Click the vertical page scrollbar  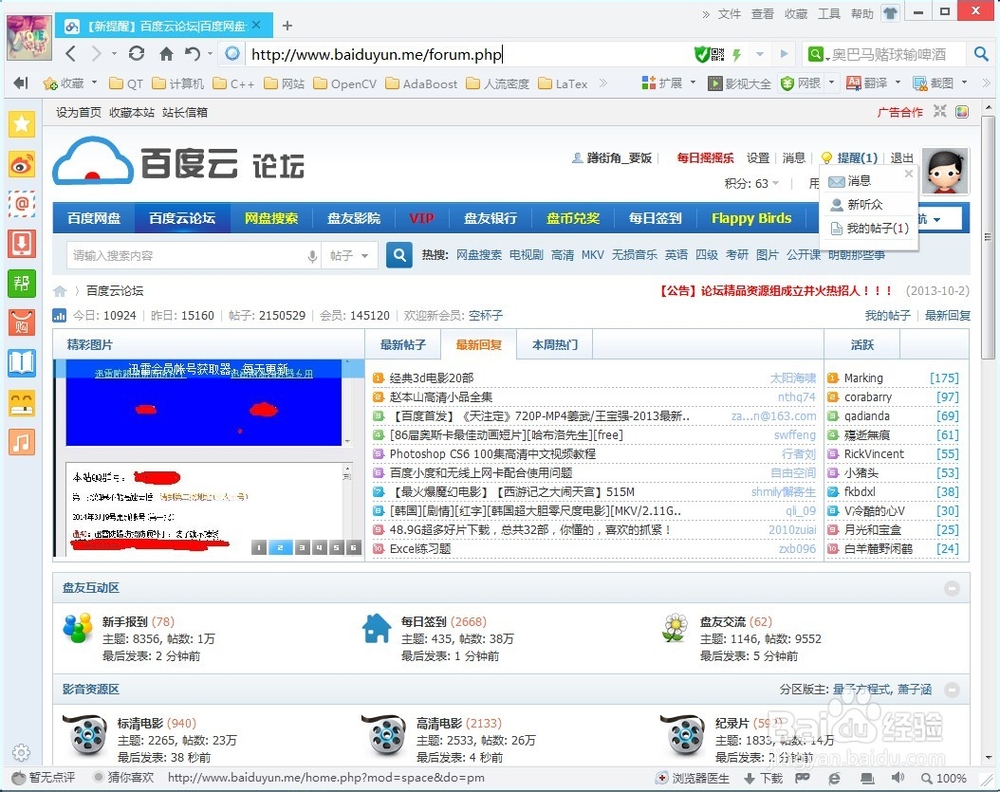(x=988, y=238)
